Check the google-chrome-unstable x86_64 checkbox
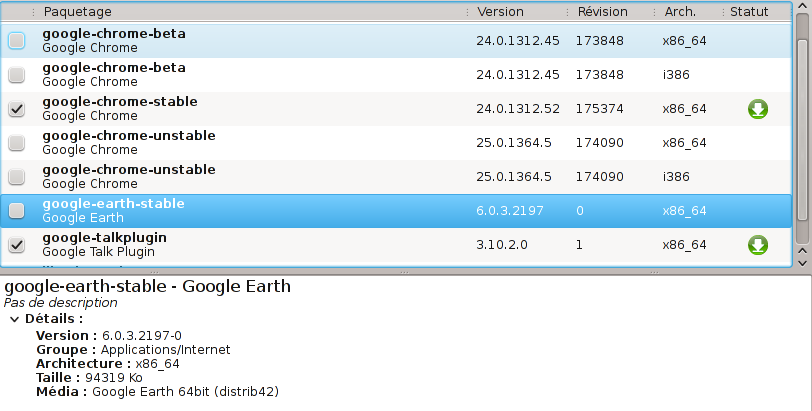 tap(17, 142)
